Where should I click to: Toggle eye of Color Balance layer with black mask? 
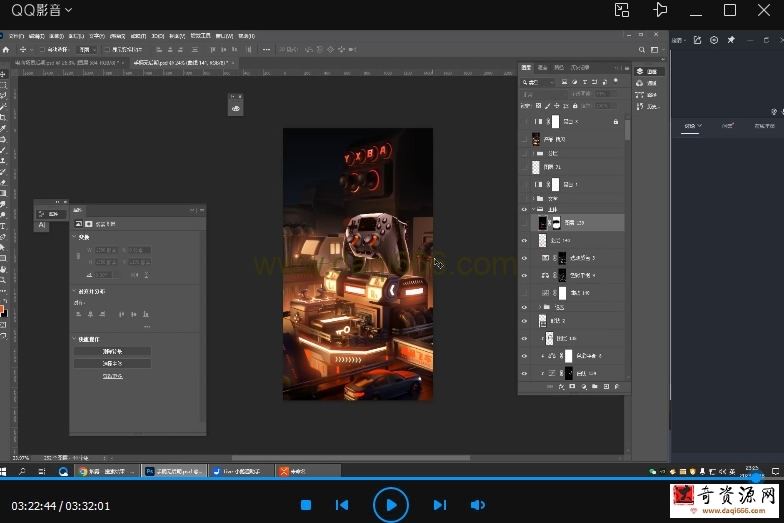(524, 276)
